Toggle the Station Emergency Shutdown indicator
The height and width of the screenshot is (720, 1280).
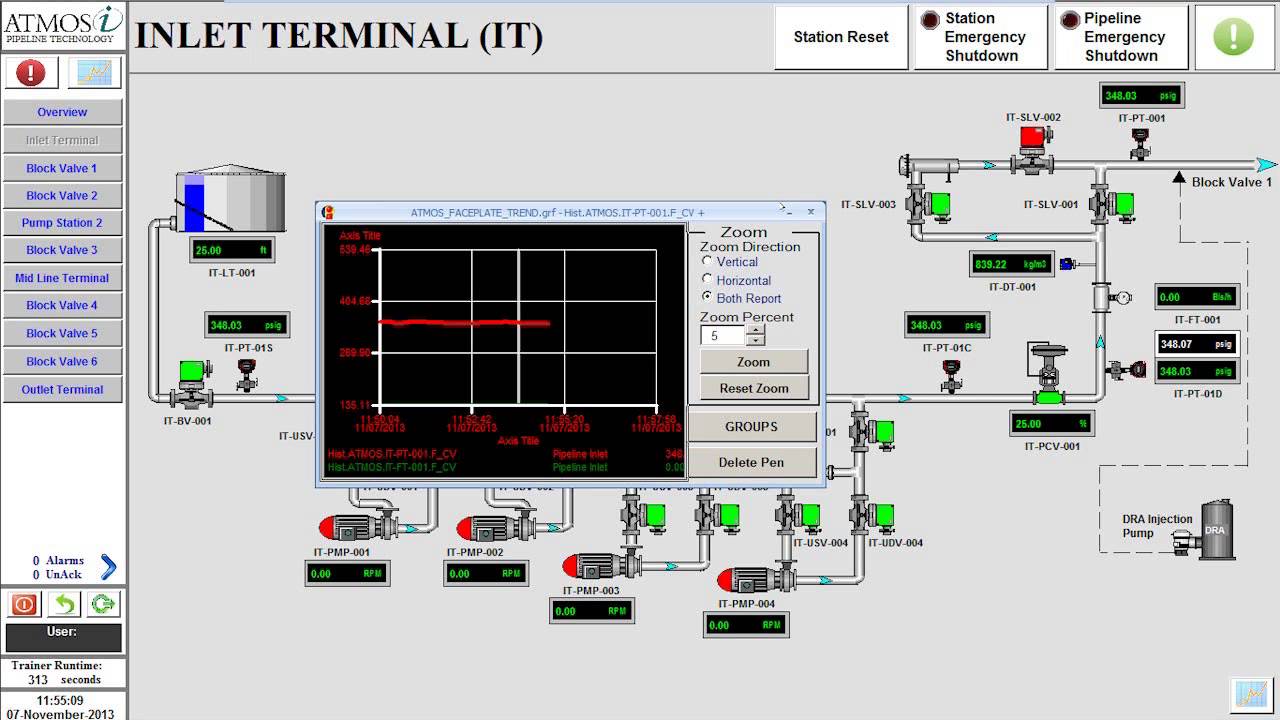point(930,19)
